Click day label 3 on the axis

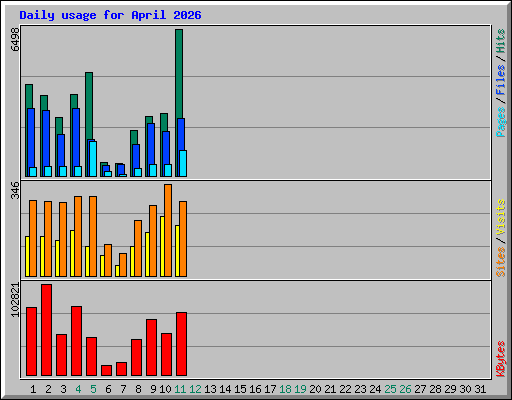(x=63, y=389)
